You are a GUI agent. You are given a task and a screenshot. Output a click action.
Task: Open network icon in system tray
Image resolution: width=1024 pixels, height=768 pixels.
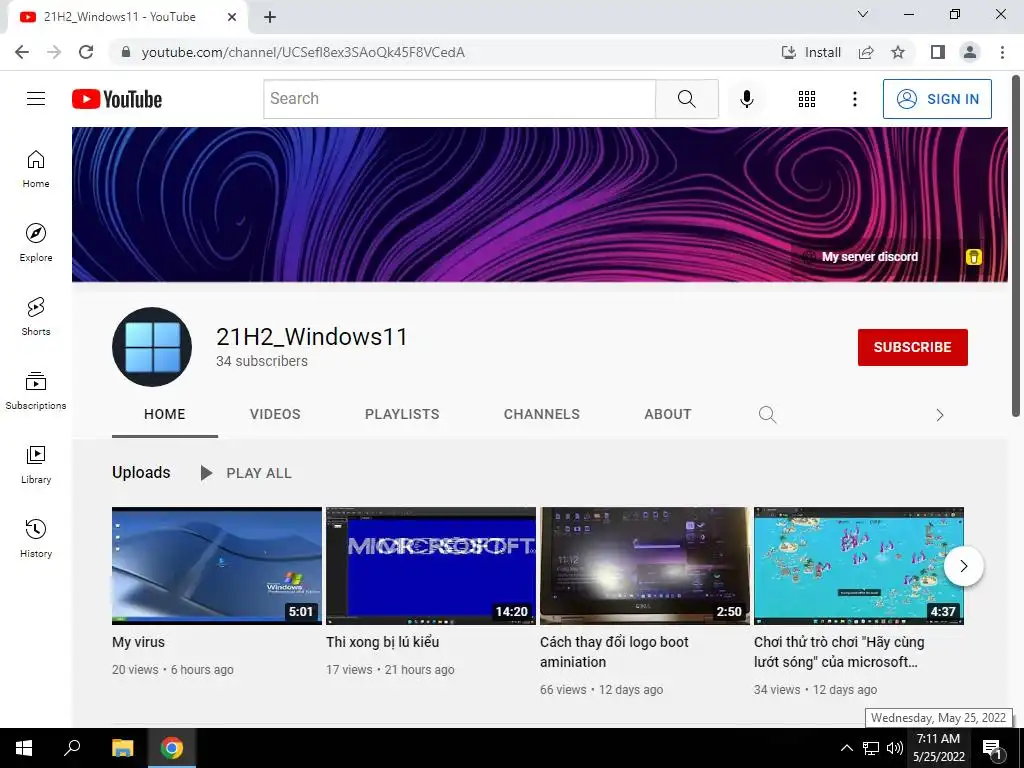coord(871,748)
